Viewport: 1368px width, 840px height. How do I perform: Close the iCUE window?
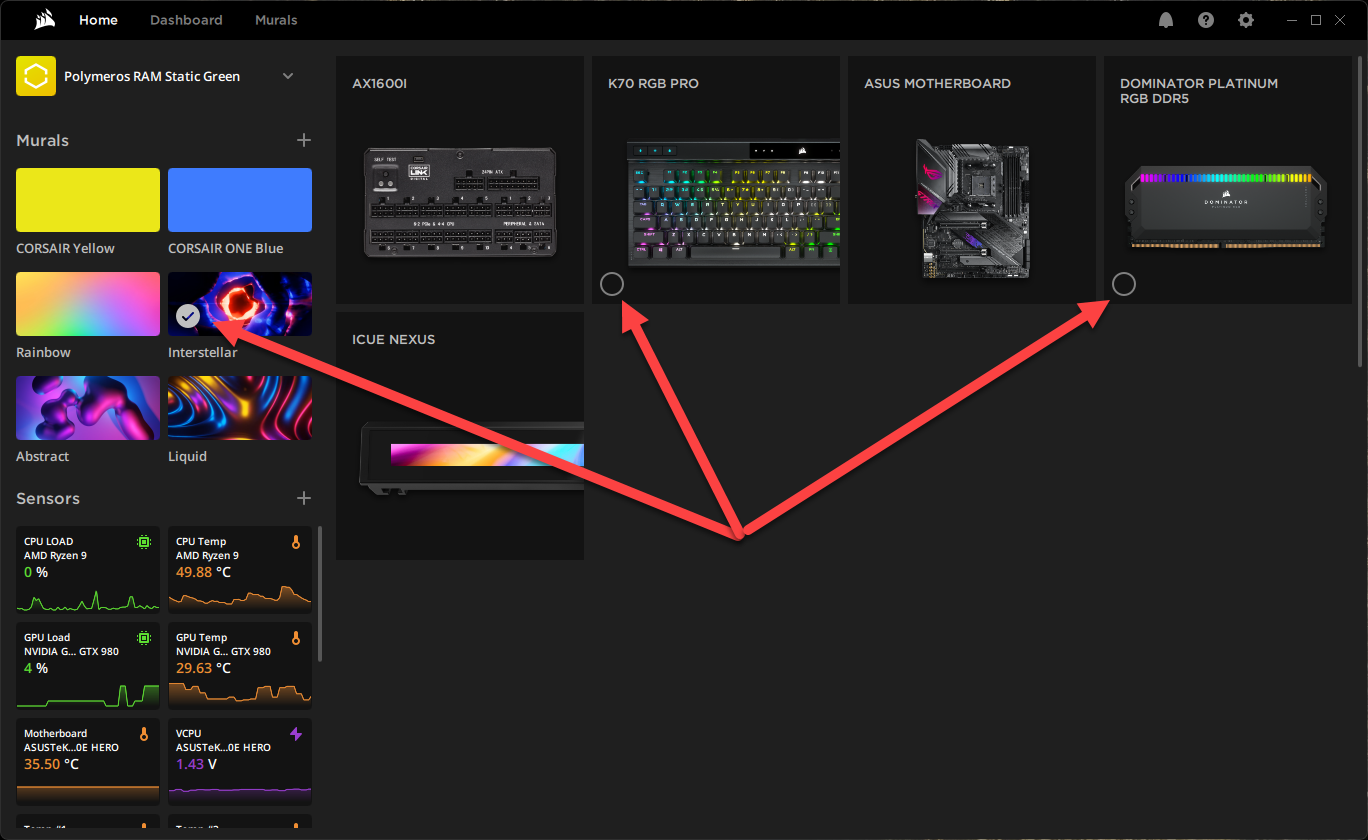[x=1340, y=20]
